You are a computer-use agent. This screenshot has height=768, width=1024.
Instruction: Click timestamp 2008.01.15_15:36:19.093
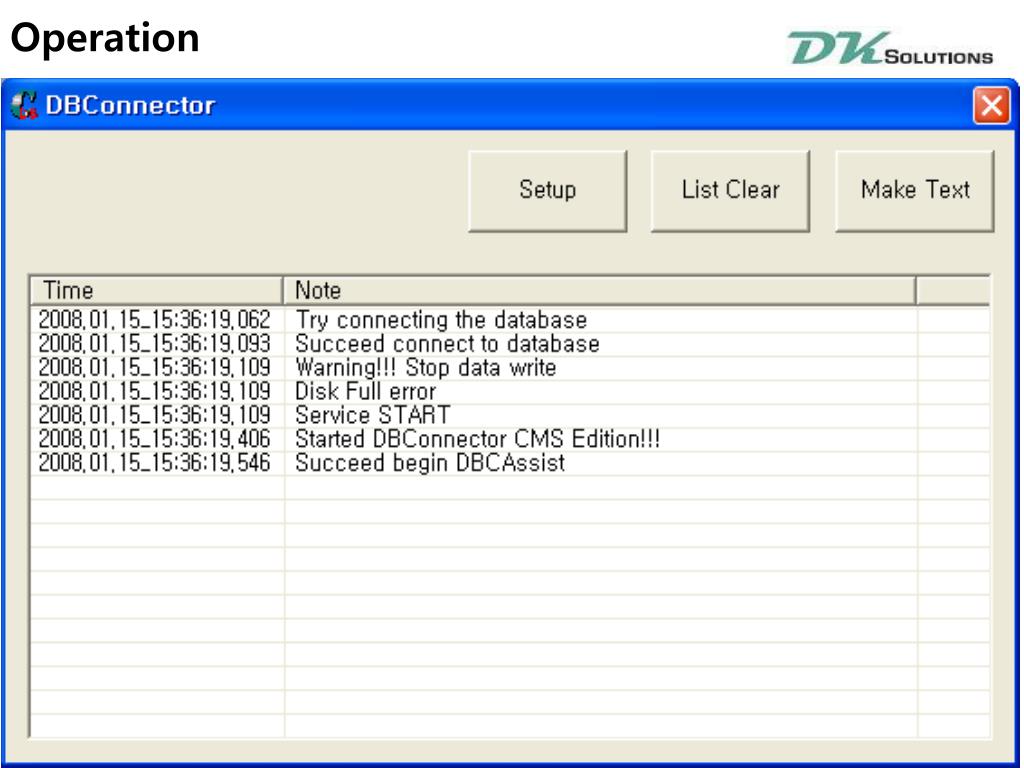click(x=154, y=344)
